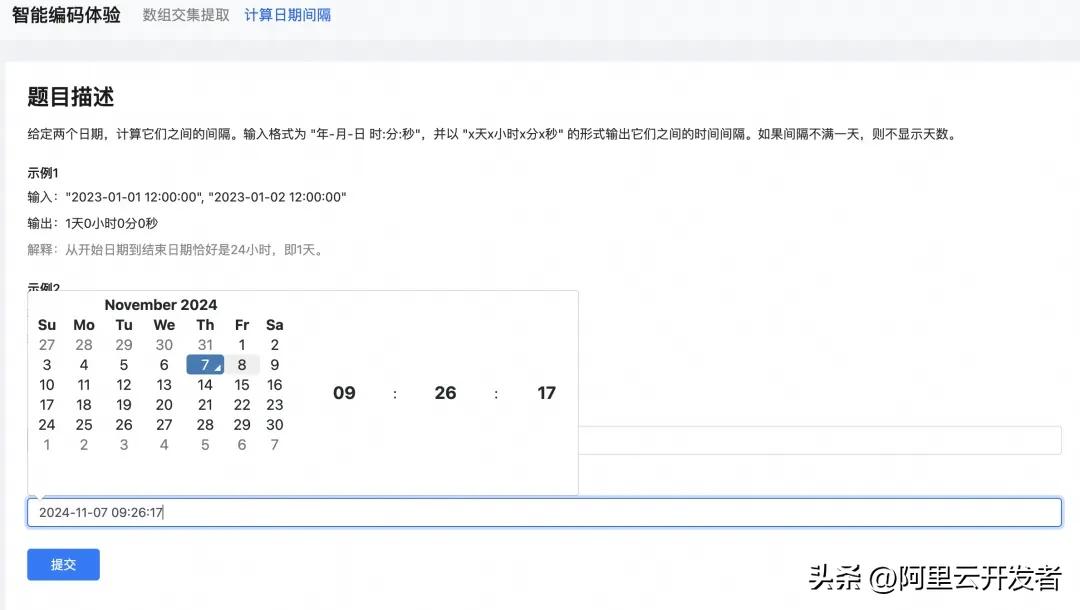Click the empty input field behind the calendar
Screen dimensions: 1080x610
pyautogui.click(x=818, y=440)
